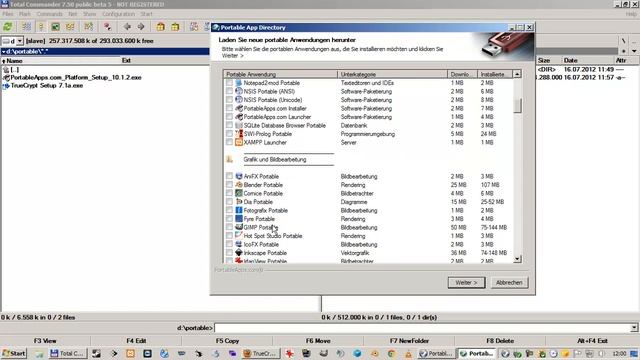Switch to the active Portab... taskbar button
640x360 pixels.
(x=476, y=353)
